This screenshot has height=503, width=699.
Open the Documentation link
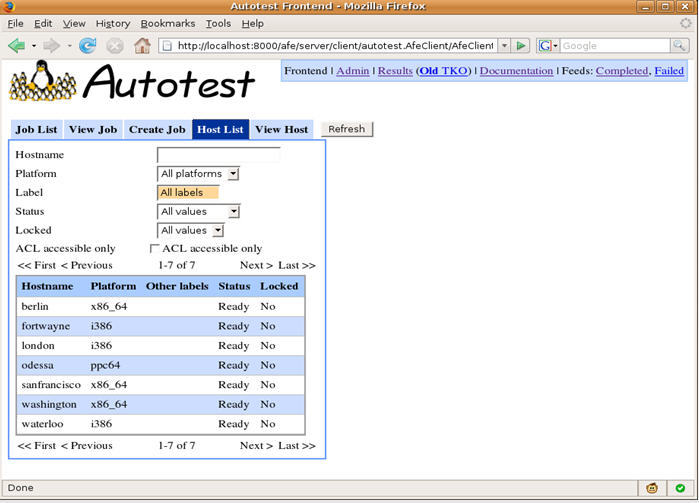click(516, 71)
